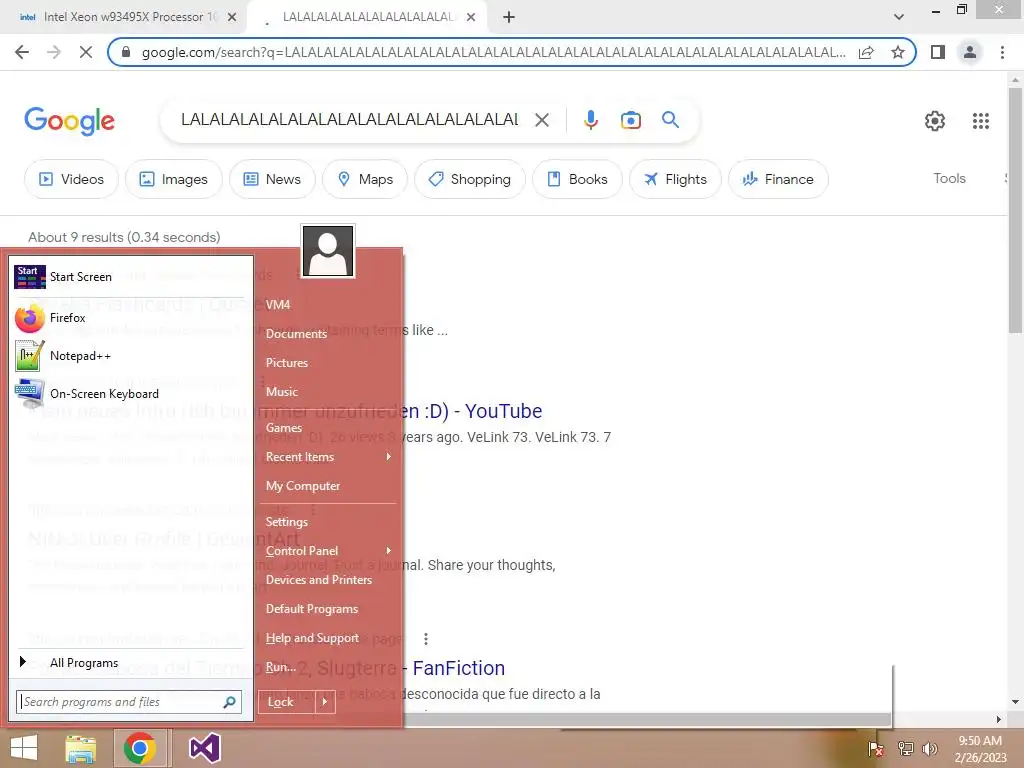Viewport: 1024px width, 768px height.
Task: Launch Visual Studio from the taskbar
Action: point(204,748)
